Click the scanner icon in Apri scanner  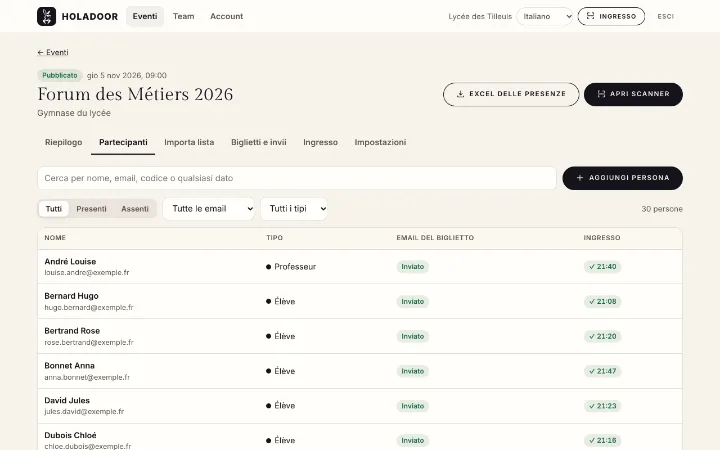[x=601, y=94]
